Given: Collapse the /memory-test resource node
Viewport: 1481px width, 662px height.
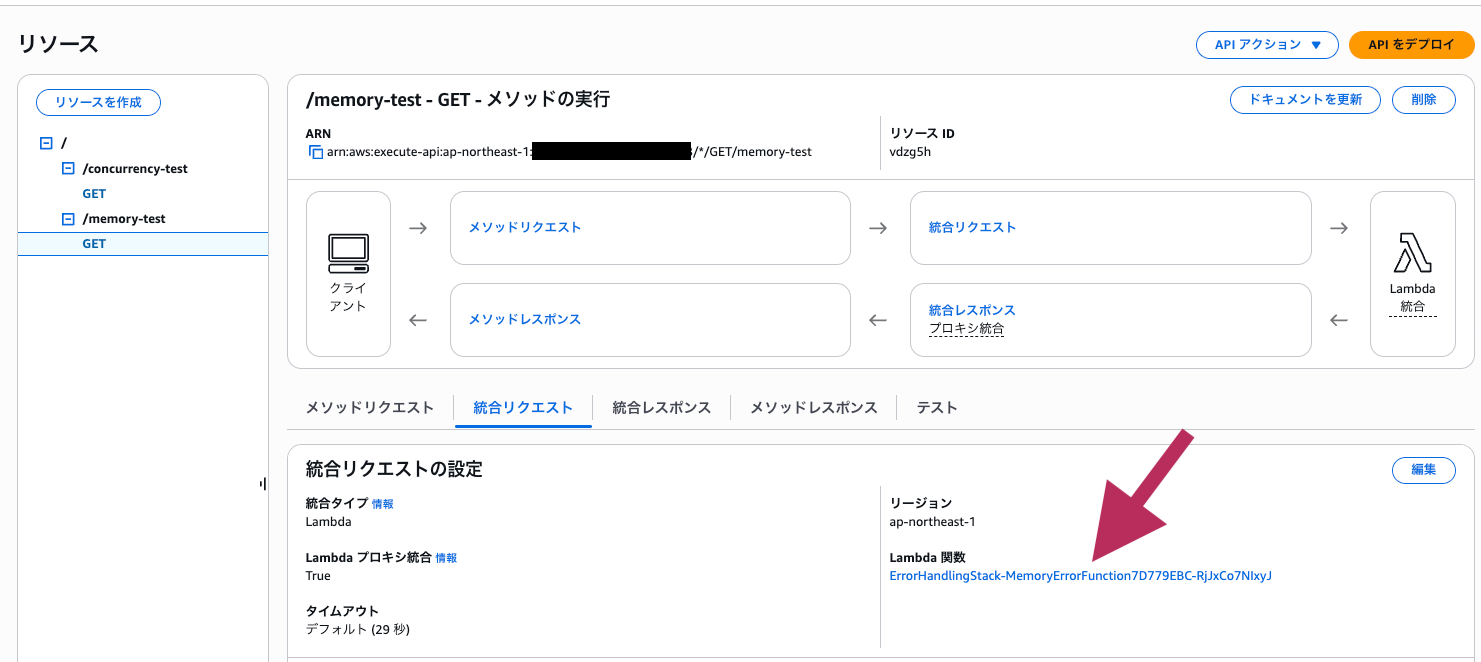Looking at the screenshot, I should (68, 219).
